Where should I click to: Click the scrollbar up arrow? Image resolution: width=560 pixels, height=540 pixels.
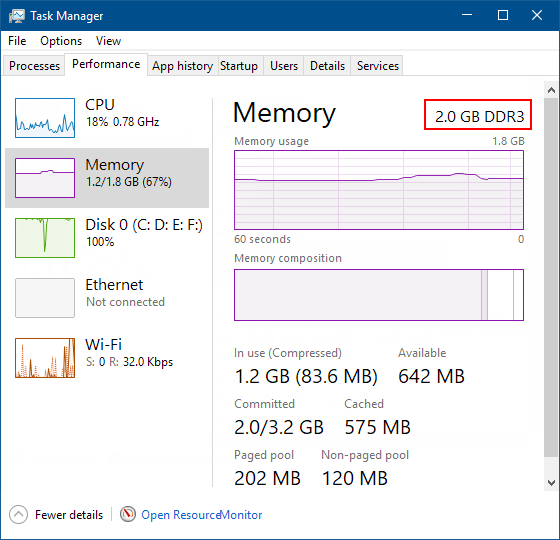(x=551, y=90)
